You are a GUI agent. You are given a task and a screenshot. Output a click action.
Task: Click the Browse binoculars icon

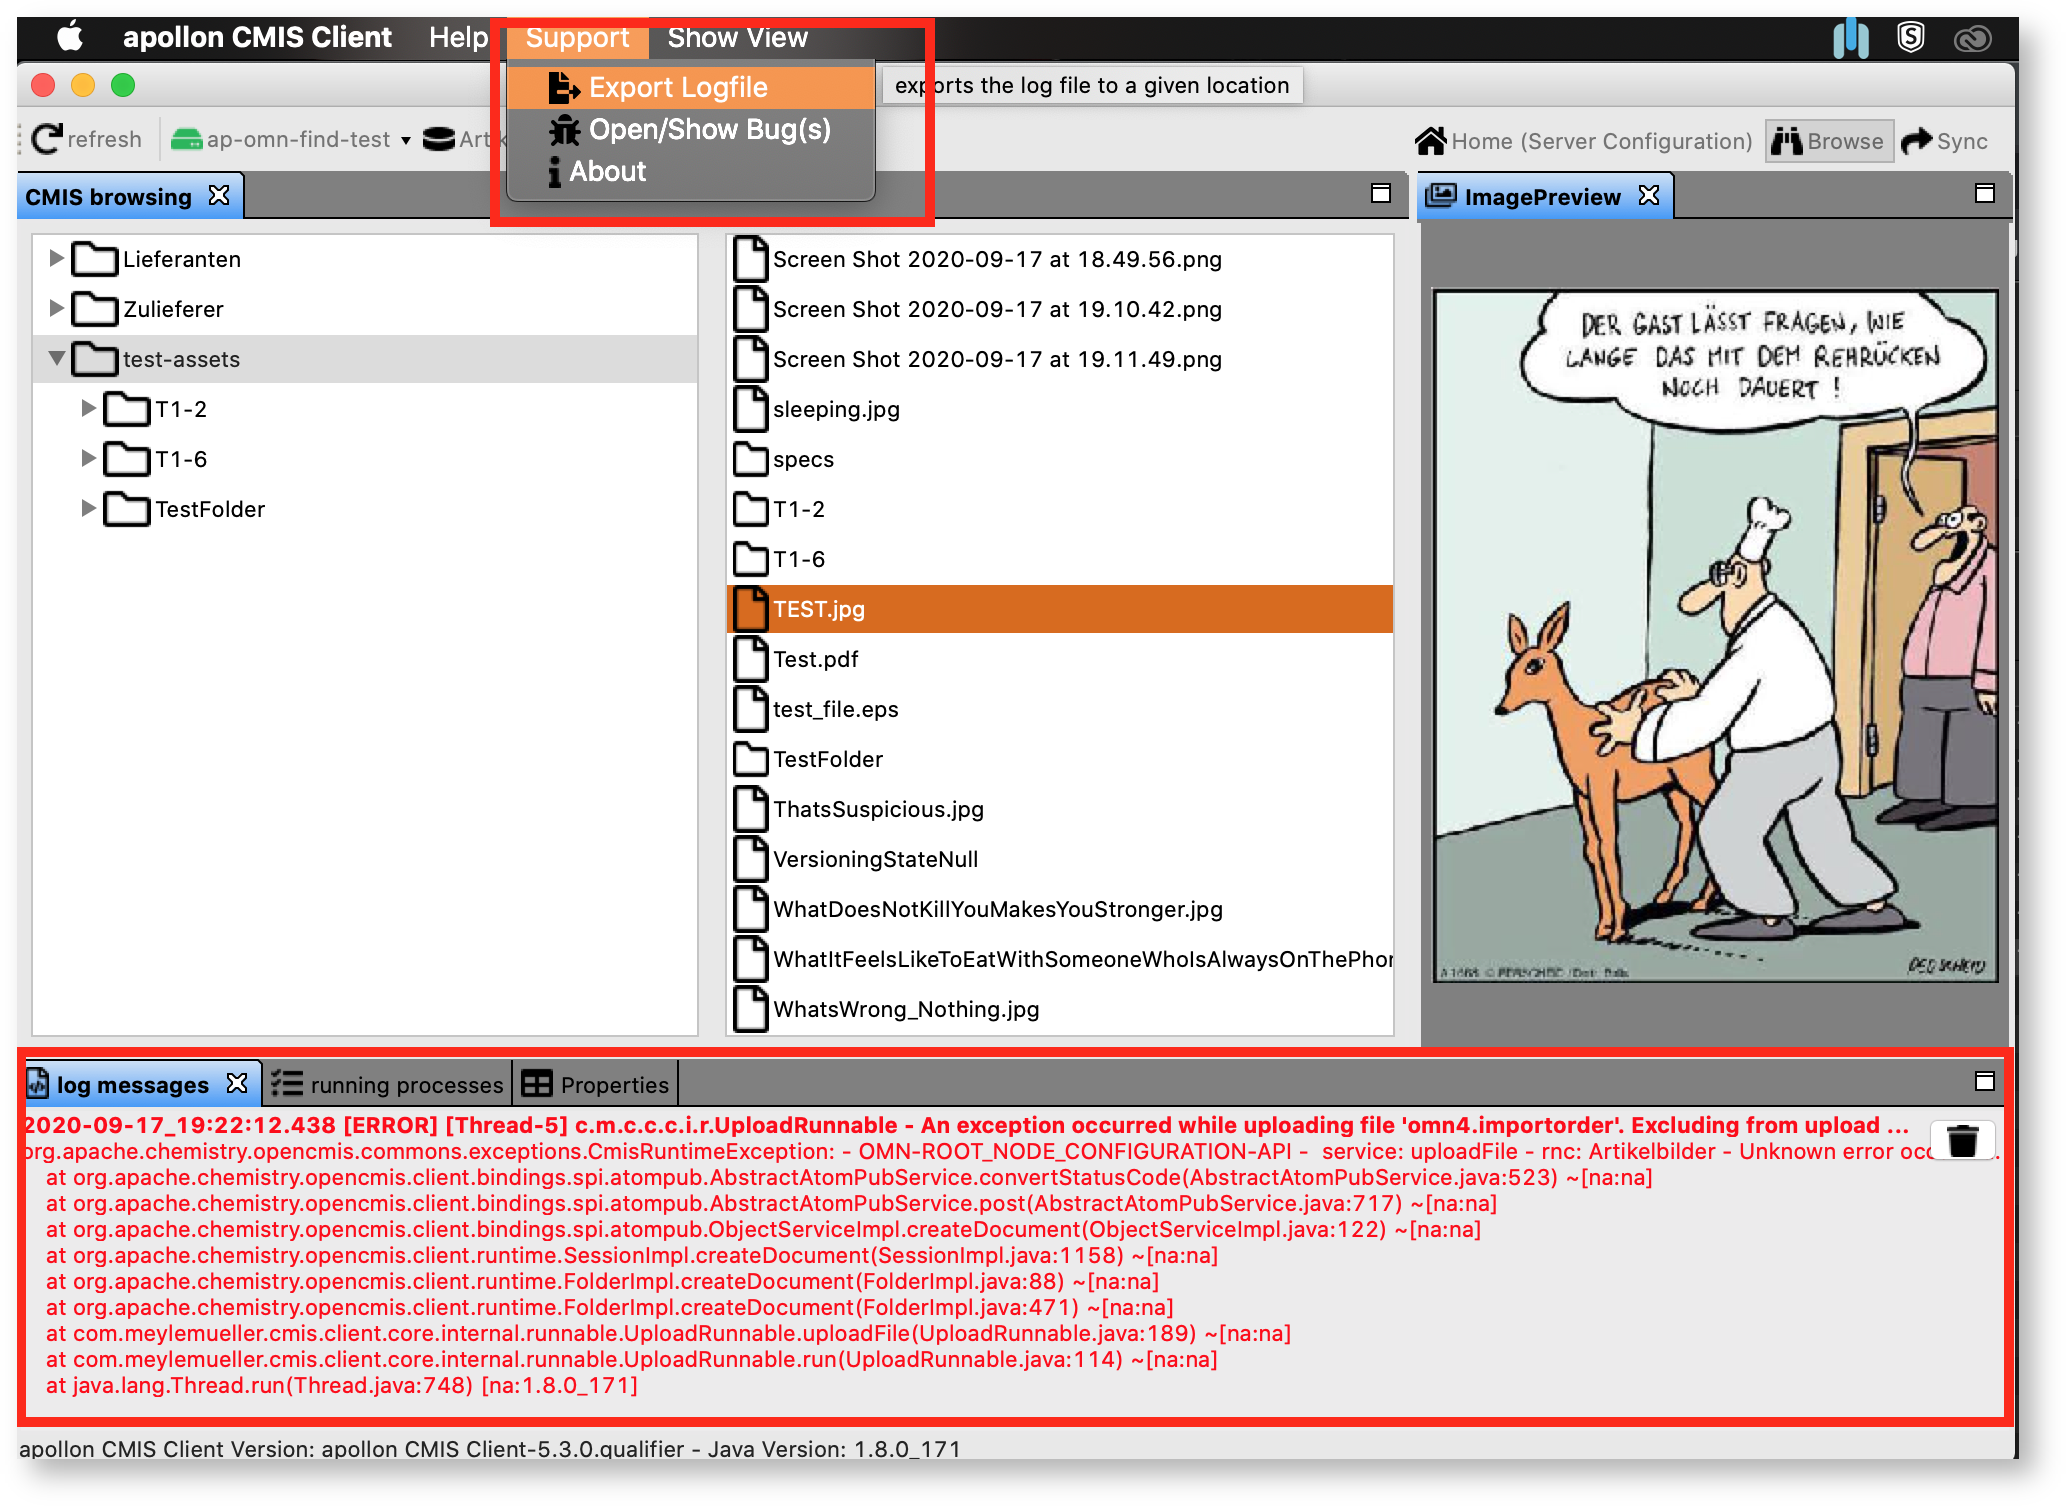1786,141
